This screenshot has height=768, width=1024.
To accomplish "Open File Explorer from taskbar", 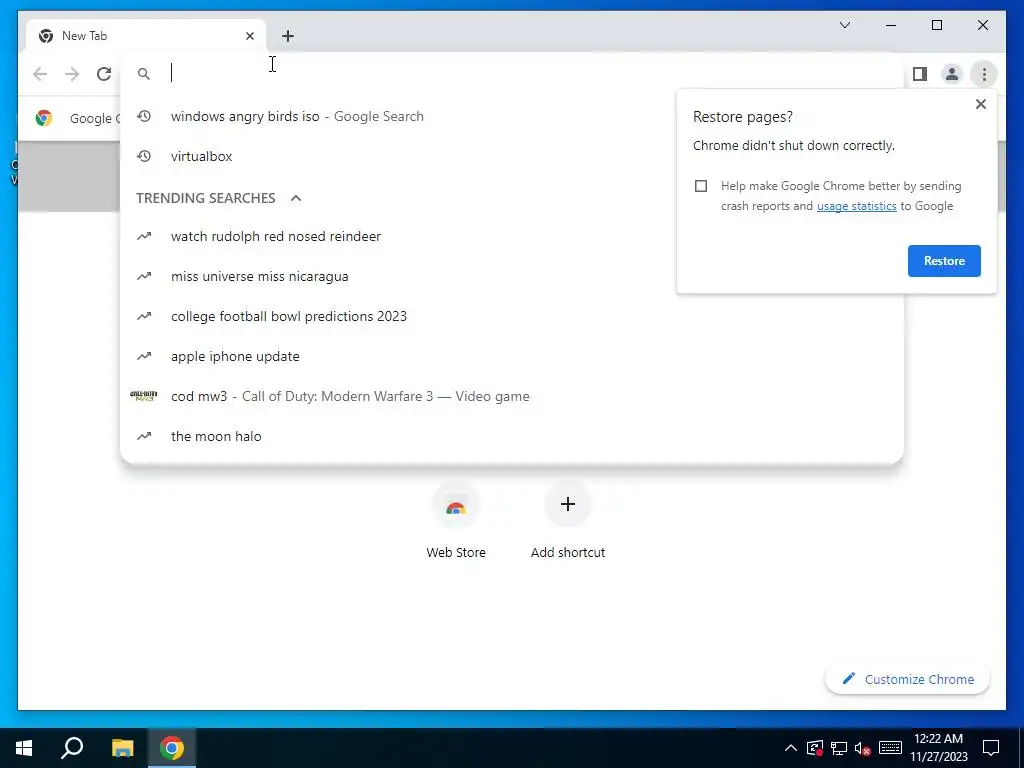I will pyautogui.click(x=122, y=748).
